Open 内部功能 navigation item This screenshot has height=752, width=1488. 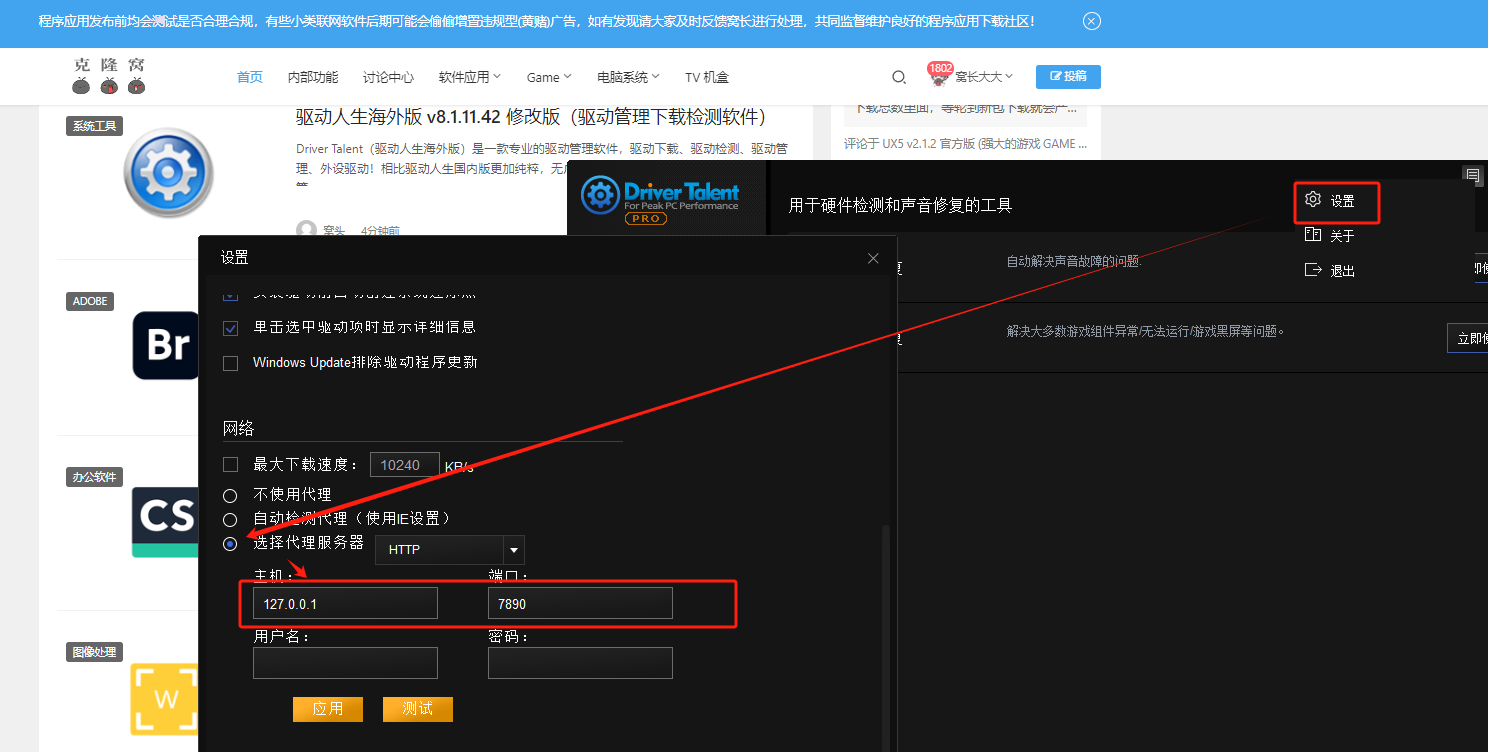click(313, 77)
